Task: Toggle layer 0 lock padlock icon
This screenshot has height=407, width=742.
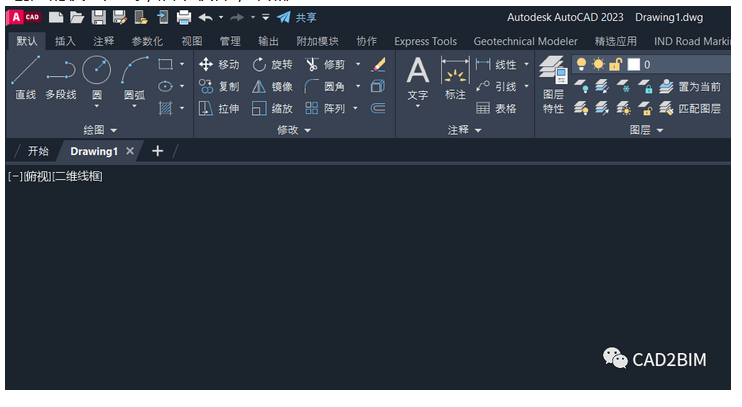Action: point(615,64)
